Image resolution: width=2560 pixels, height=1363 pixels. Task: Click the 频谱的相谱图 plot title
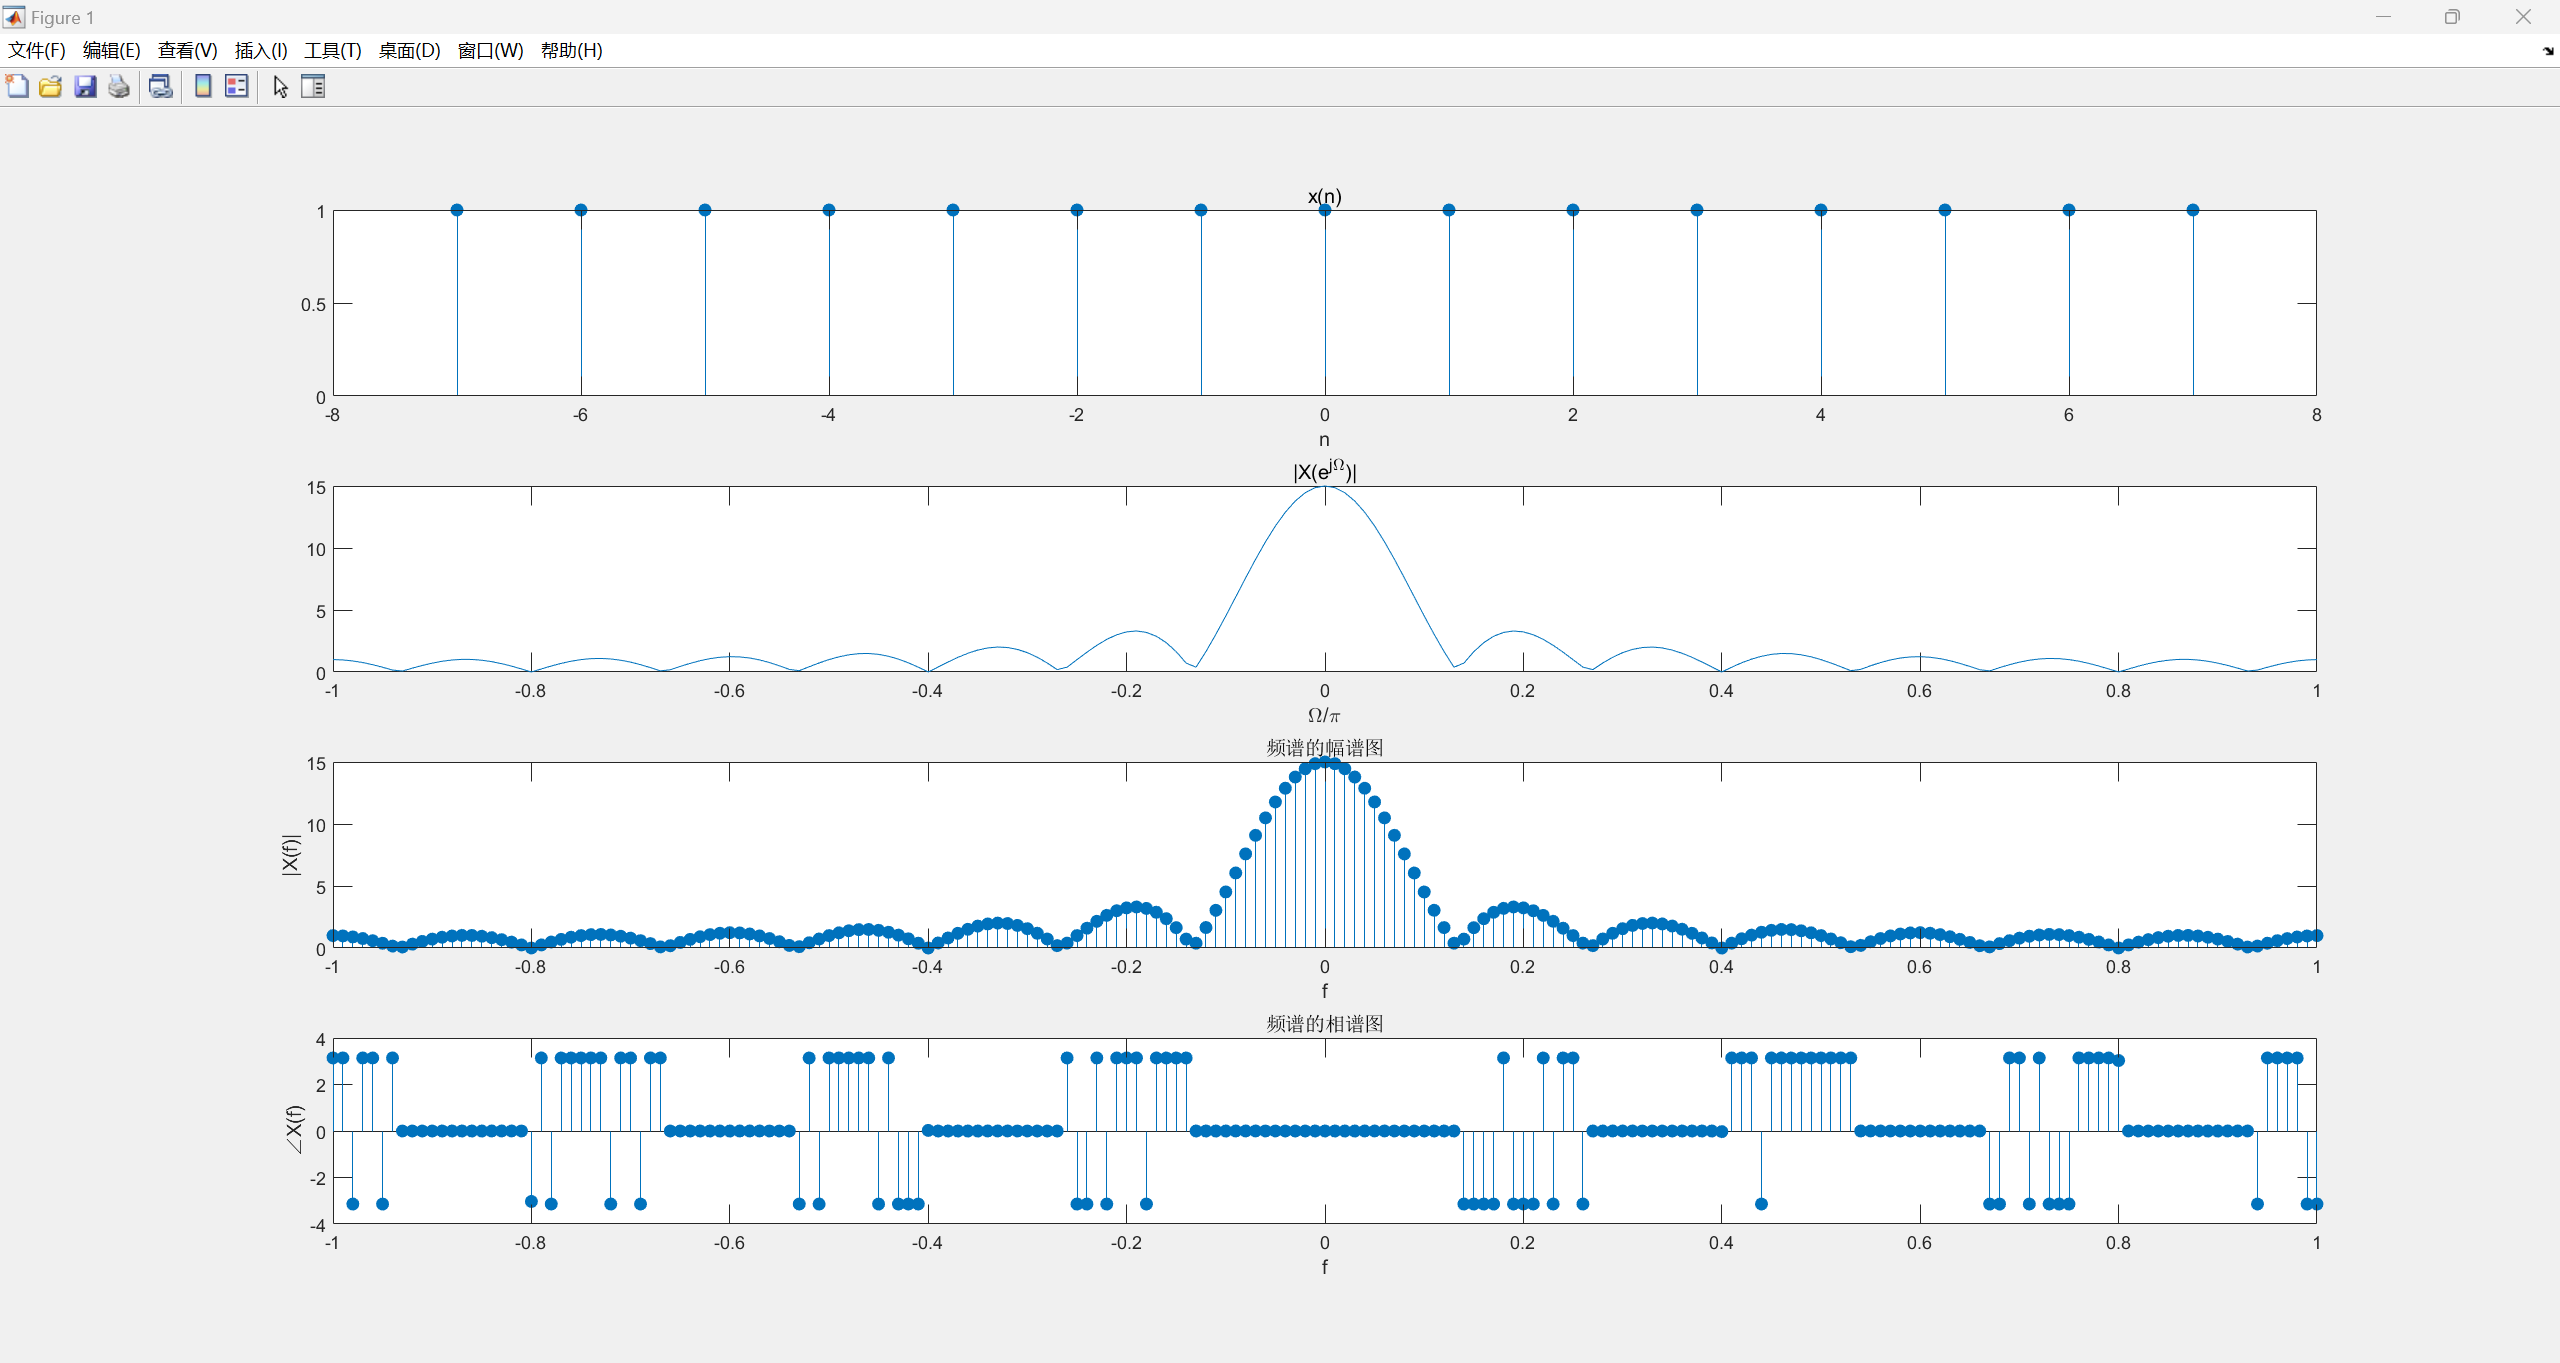1324,1023
